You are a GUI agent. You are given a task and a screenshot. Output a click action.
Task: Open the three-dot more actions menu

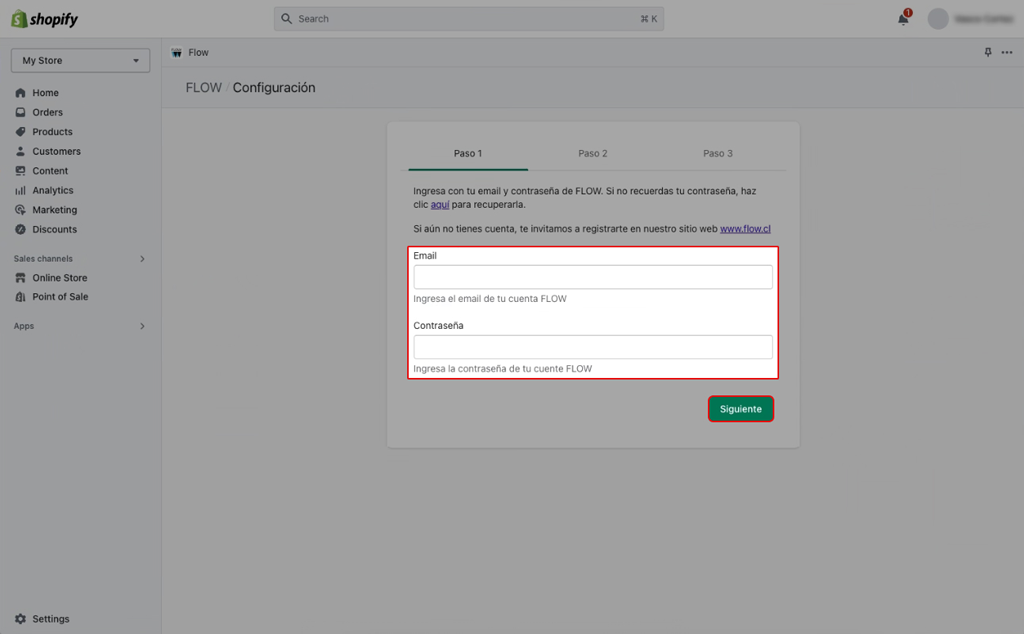(x=1007, y=52)
